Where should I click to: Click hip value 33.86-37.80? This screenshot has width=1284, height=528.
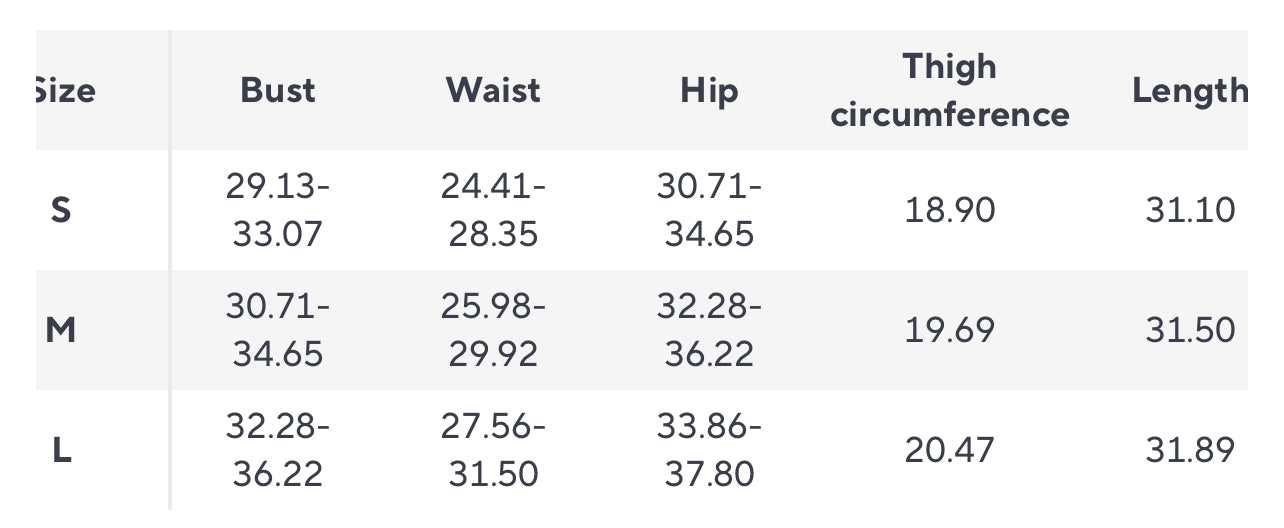709,450
